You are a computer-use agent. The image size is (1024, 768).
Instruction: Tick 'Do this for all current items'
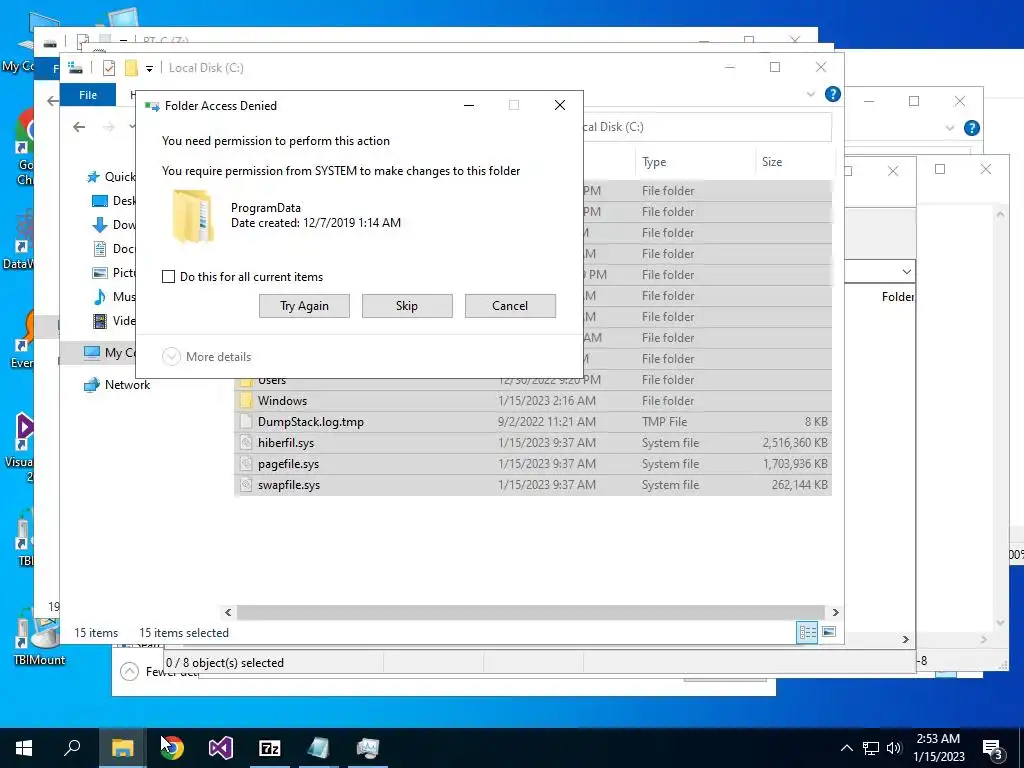point(168,277)
